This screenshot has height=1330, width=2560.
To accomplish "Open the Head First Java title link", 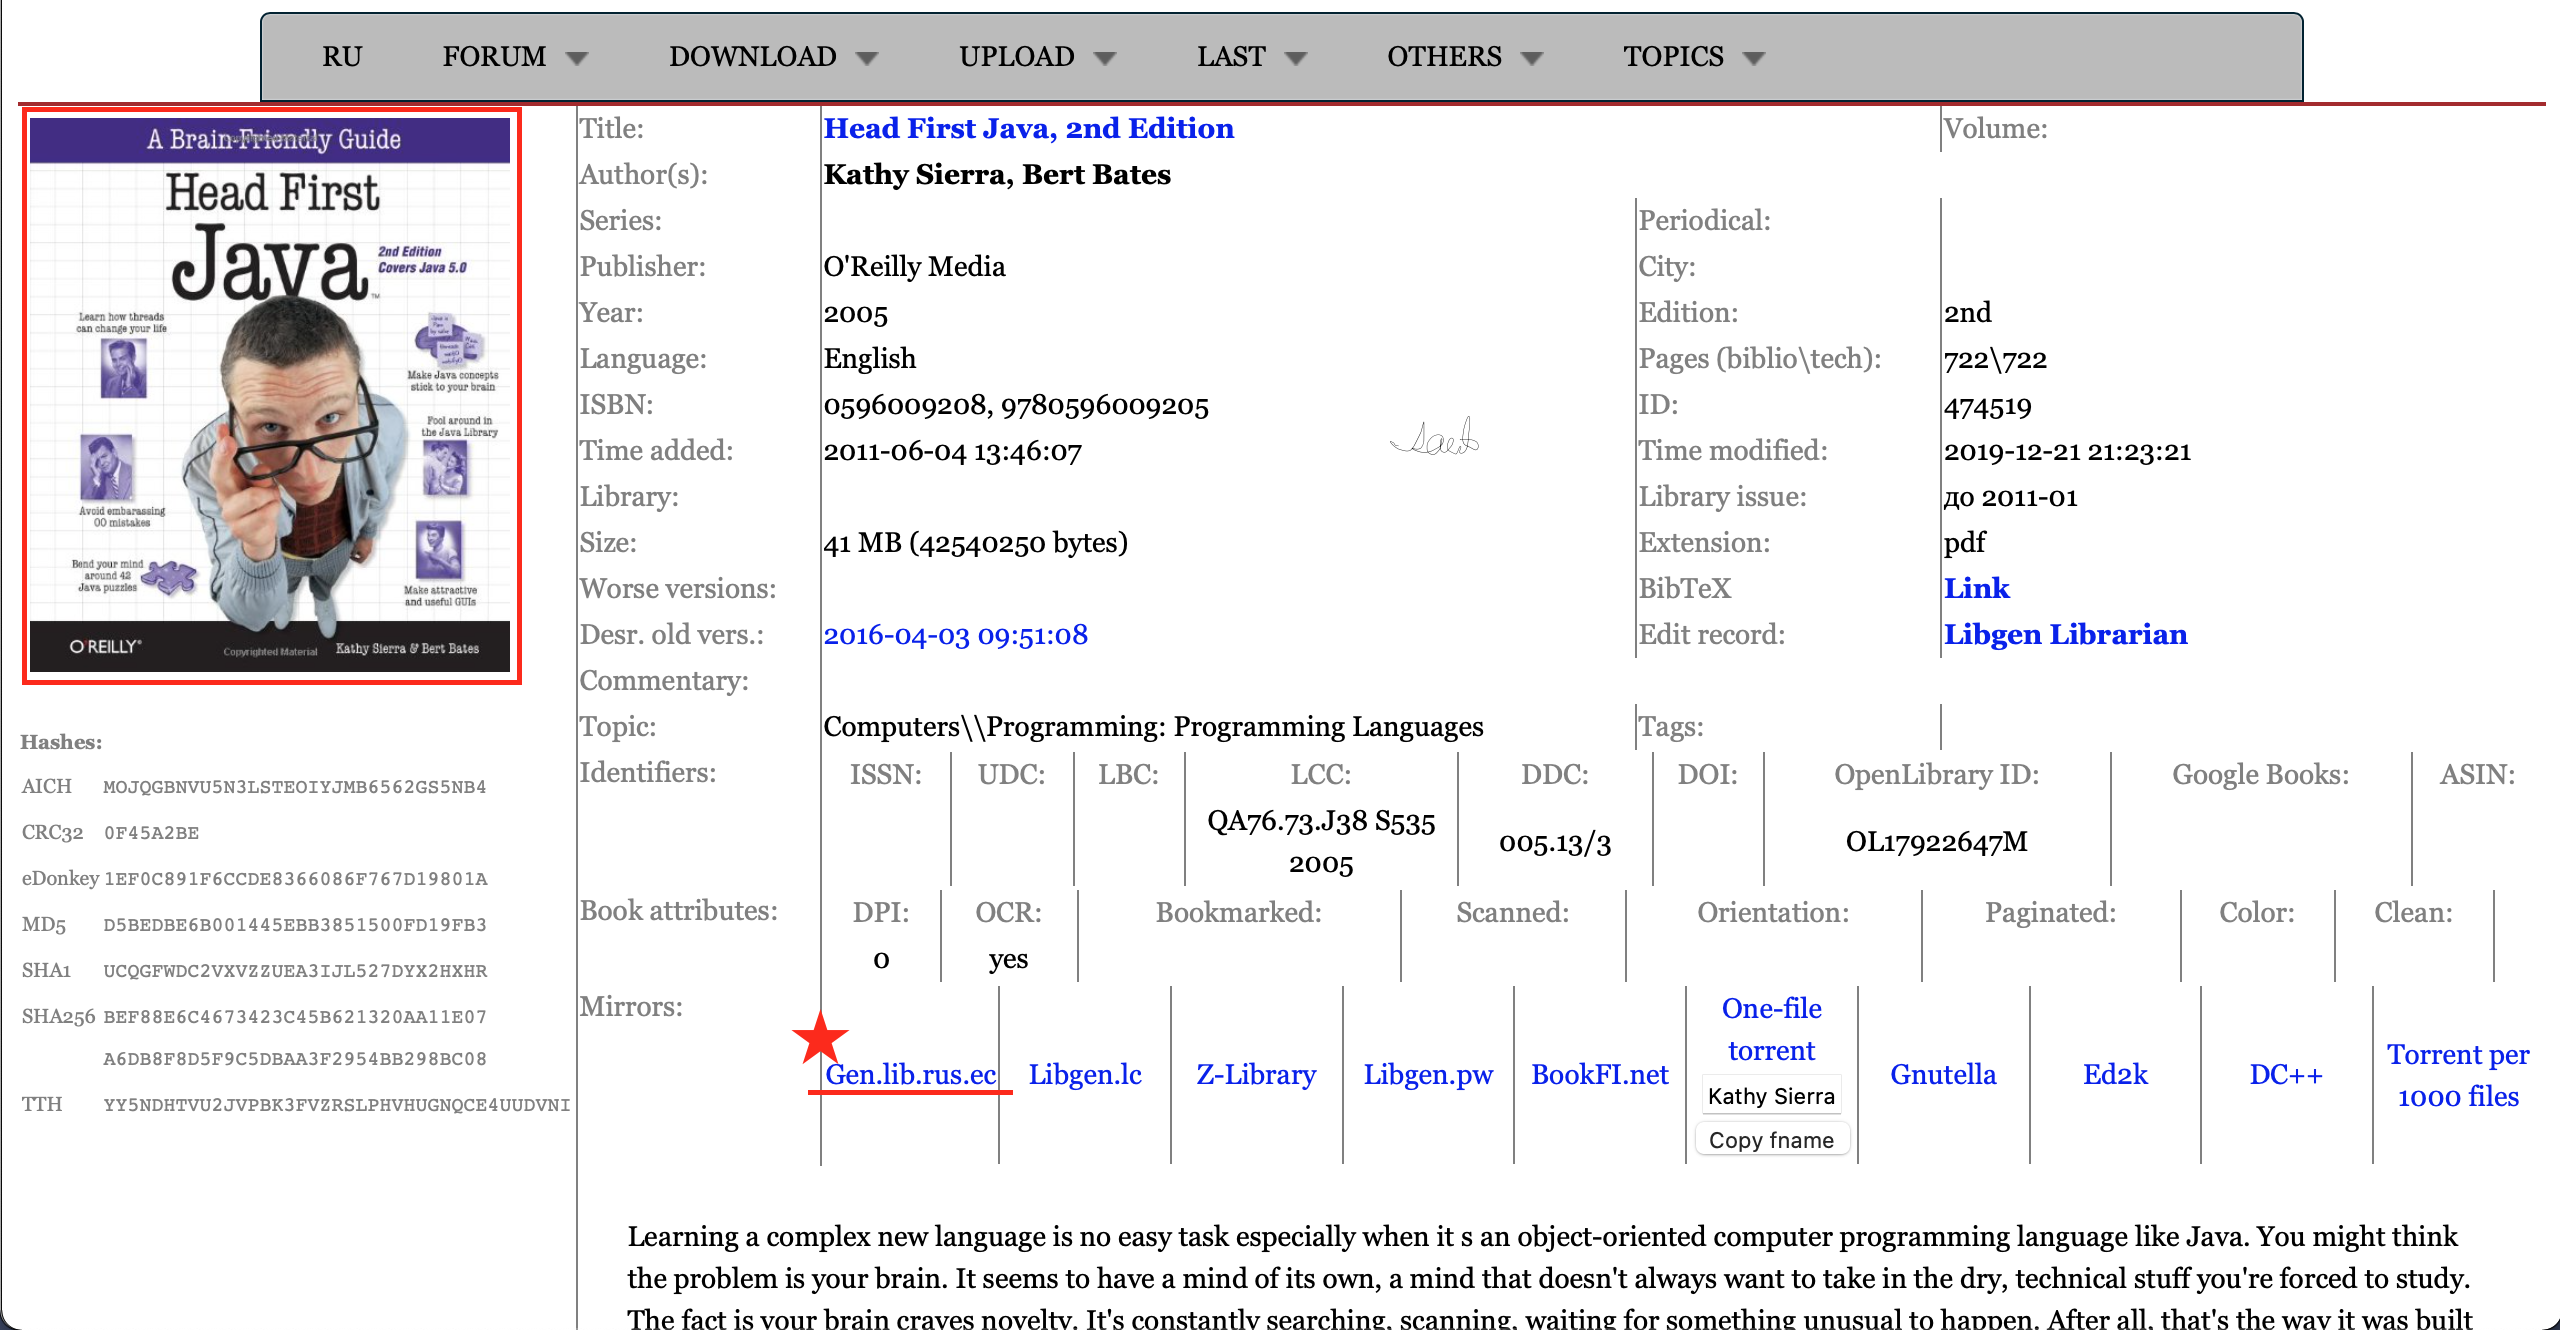I will [x=1028, y=128].
